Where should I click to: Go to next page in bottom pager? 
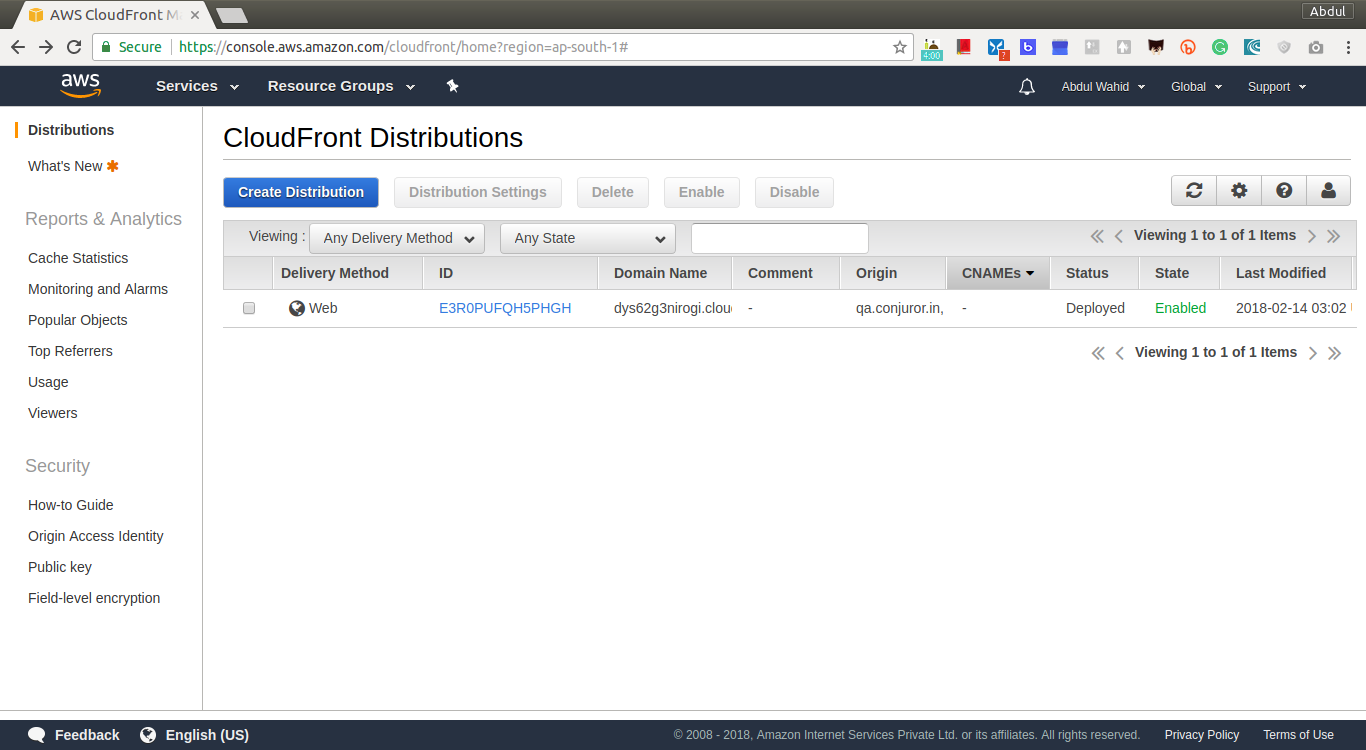coord(1313,353)
